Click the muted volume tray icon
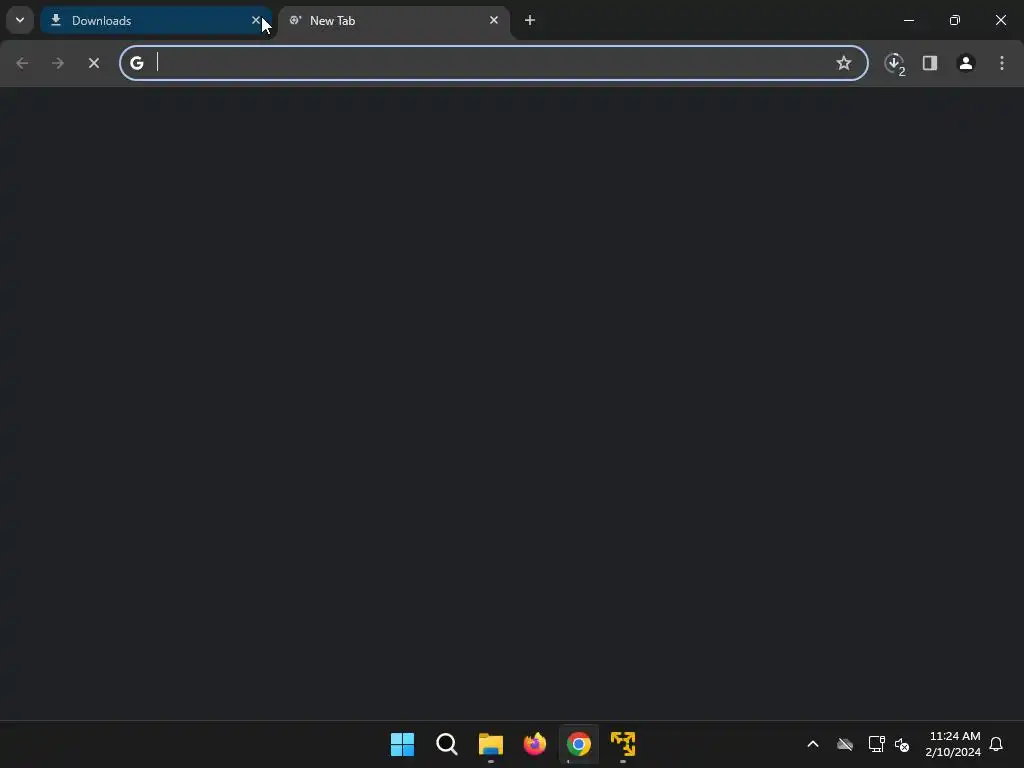The width and height of the screenshot is (1024, 768). (902, 744)
